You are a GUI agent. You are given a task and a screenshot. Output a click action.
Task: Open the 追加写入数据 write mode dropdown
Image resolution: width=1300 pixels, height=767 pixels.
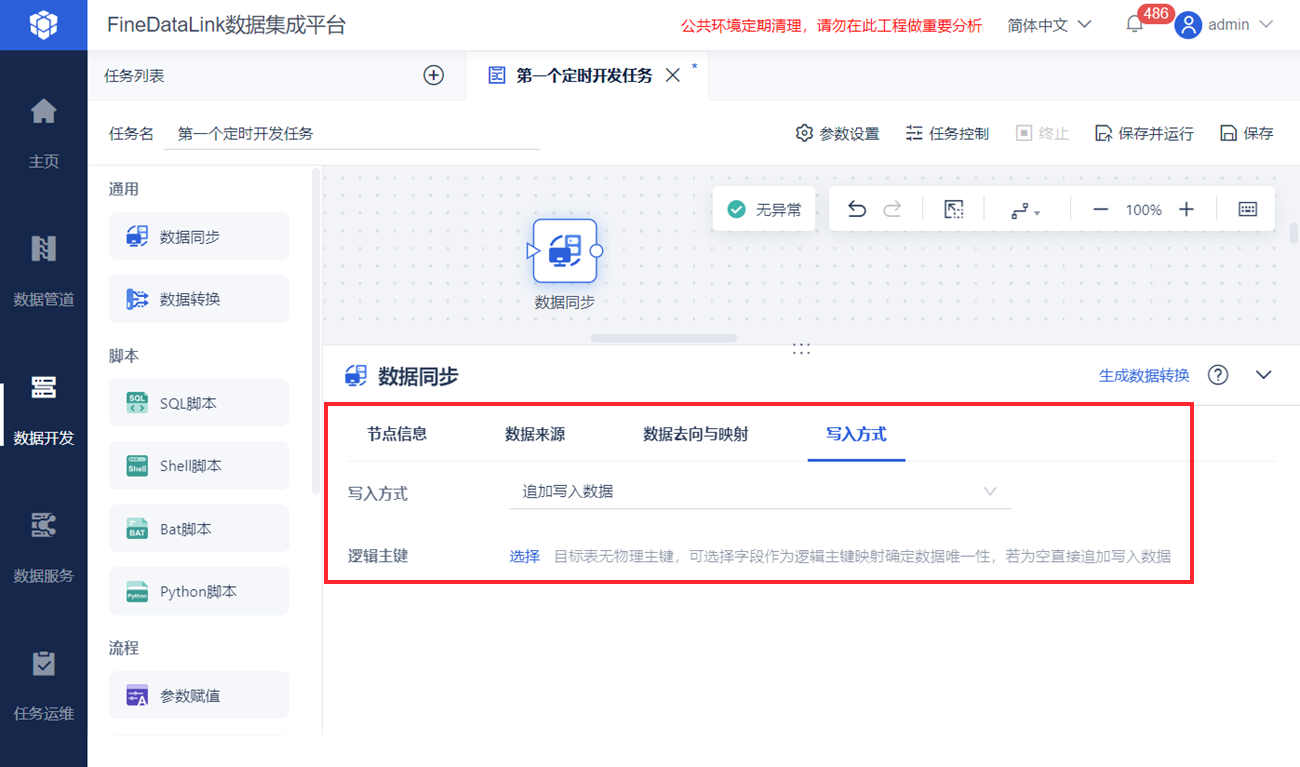(760, 491)
